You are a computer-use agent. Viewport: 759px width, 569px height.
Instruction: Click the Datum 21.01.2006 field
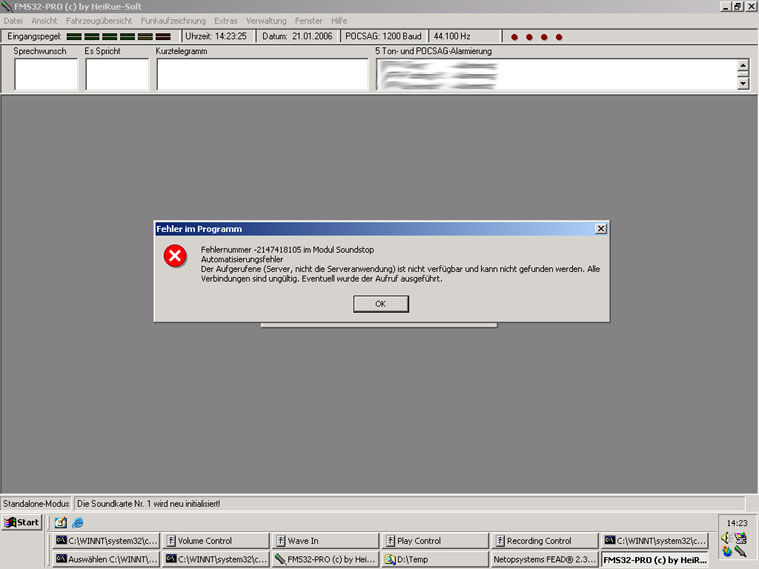tap(298, 36)
